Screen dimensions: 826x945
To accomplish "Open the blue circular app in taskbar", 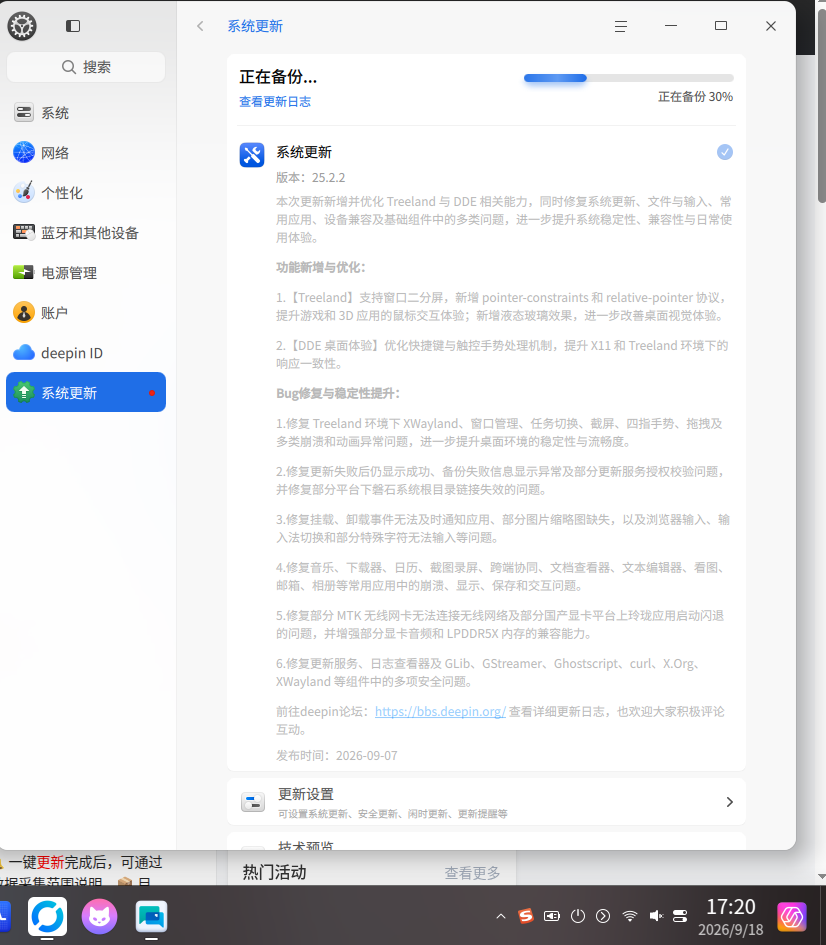I will click(47, 917).
